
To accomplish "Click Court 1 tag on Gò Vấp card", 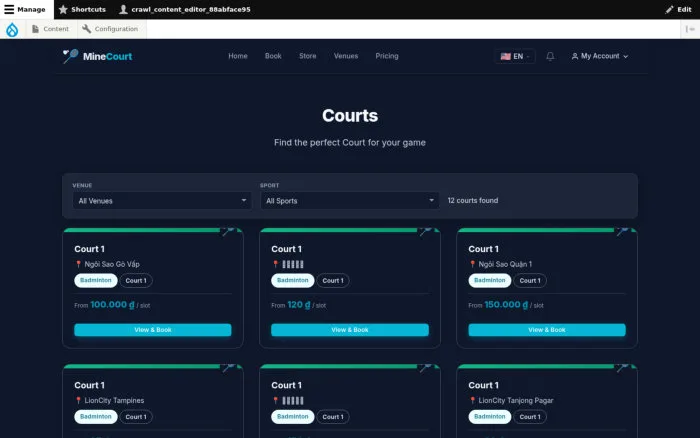I will pyautogui.click(x=136, y=280).
